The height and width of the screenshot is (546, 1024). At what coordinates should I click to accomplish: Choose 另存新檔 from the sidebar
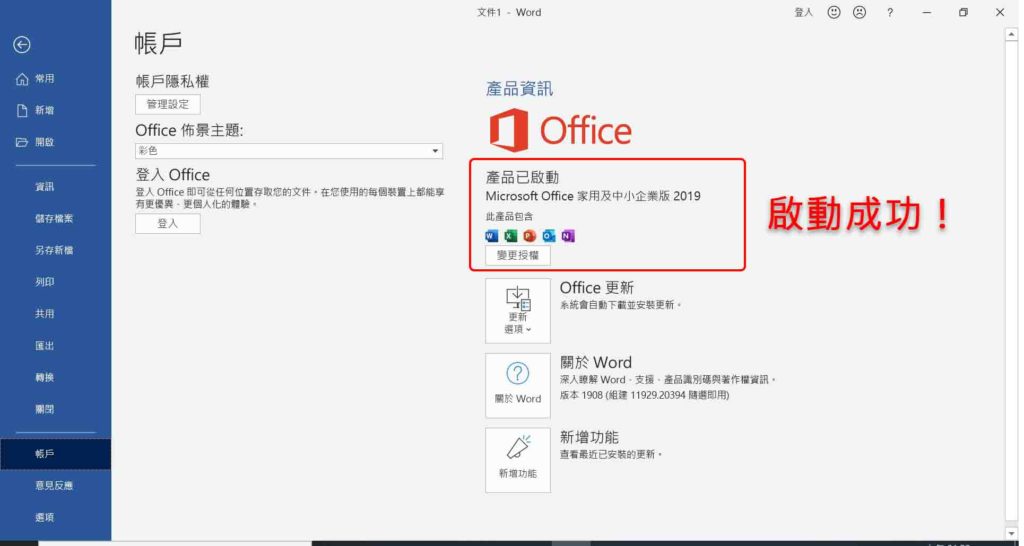click(54, 250)
